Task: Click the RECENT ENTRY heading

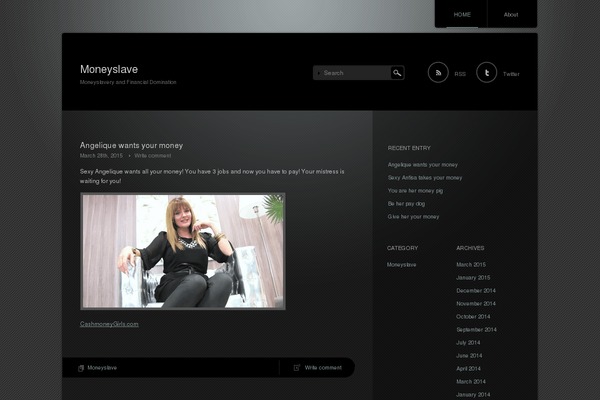Action: (x=409, y=148)
